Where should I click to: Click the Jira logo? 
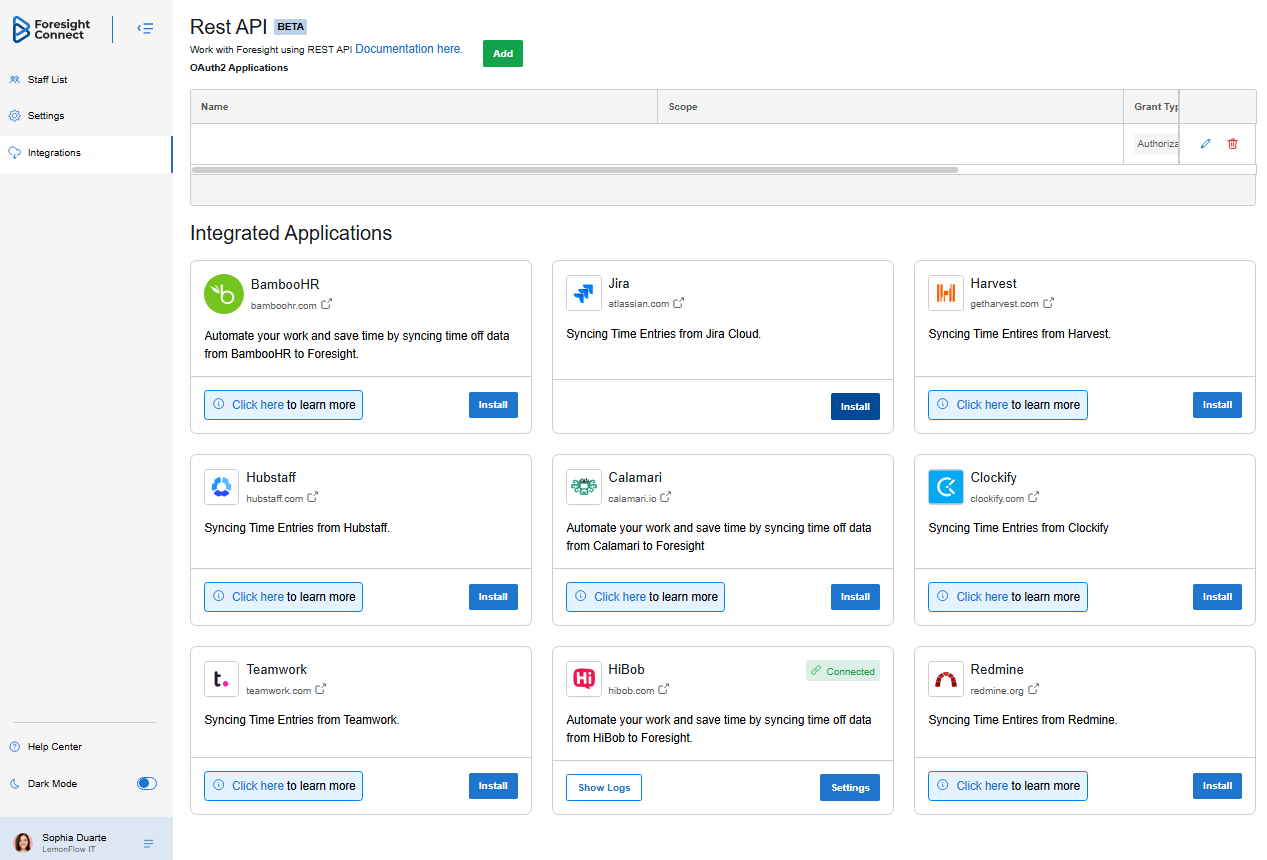tap(584, 293)
